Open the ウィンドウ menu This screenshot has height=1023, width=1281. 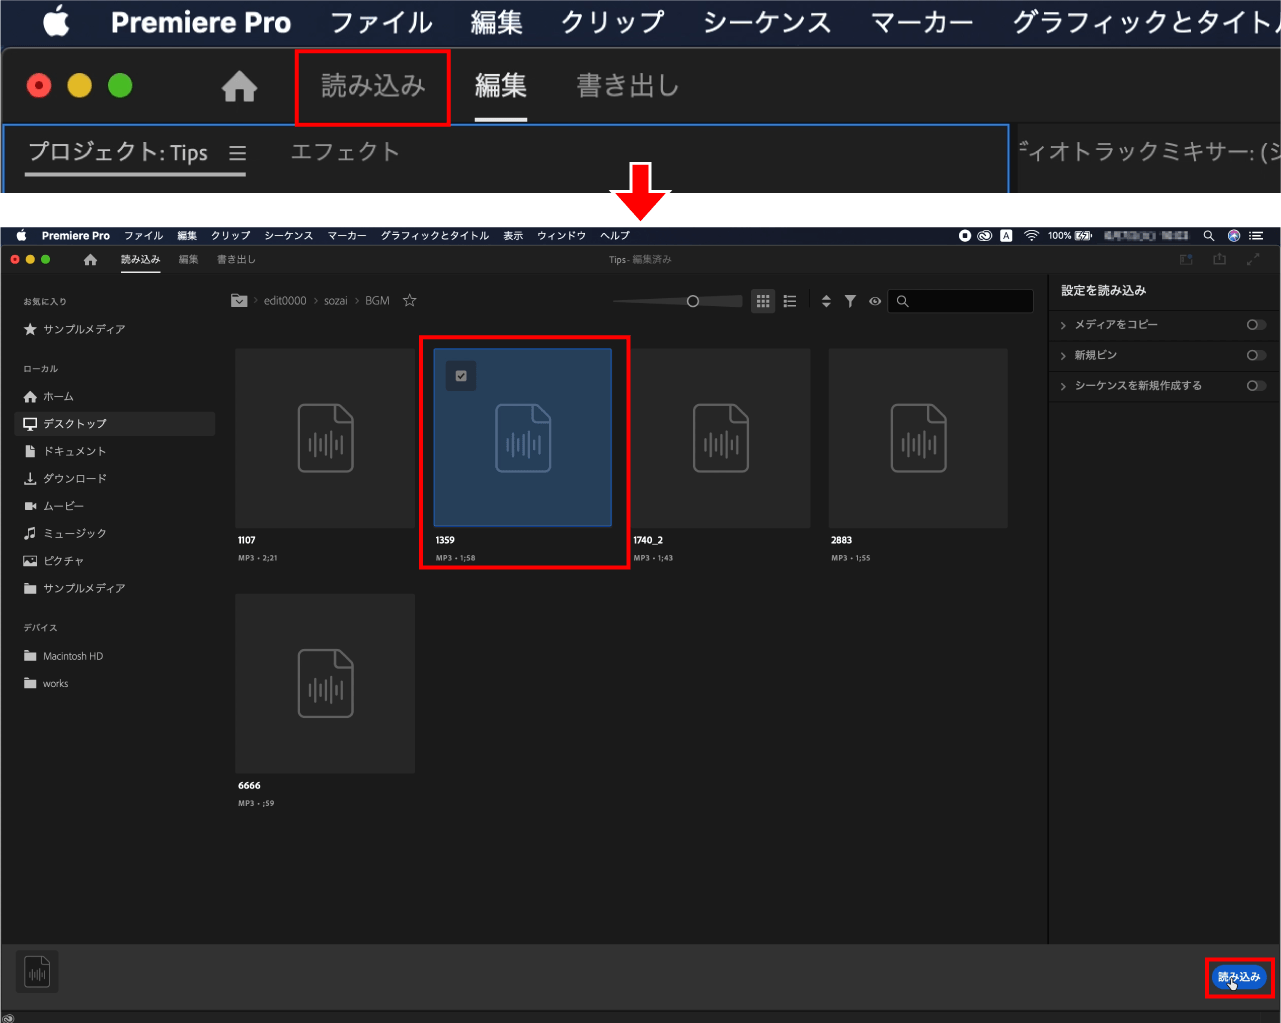click(x=561, y=236)
